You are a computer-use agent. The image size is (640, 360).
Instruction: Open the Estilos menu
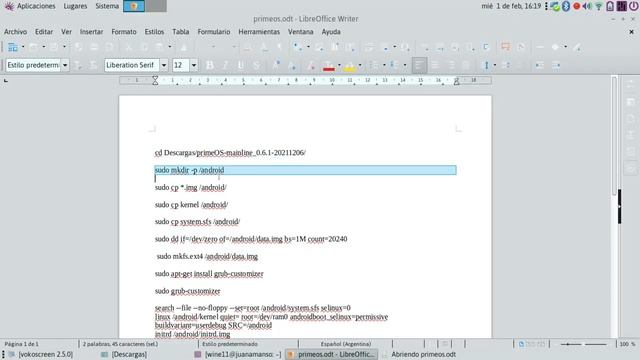point(154,31)
